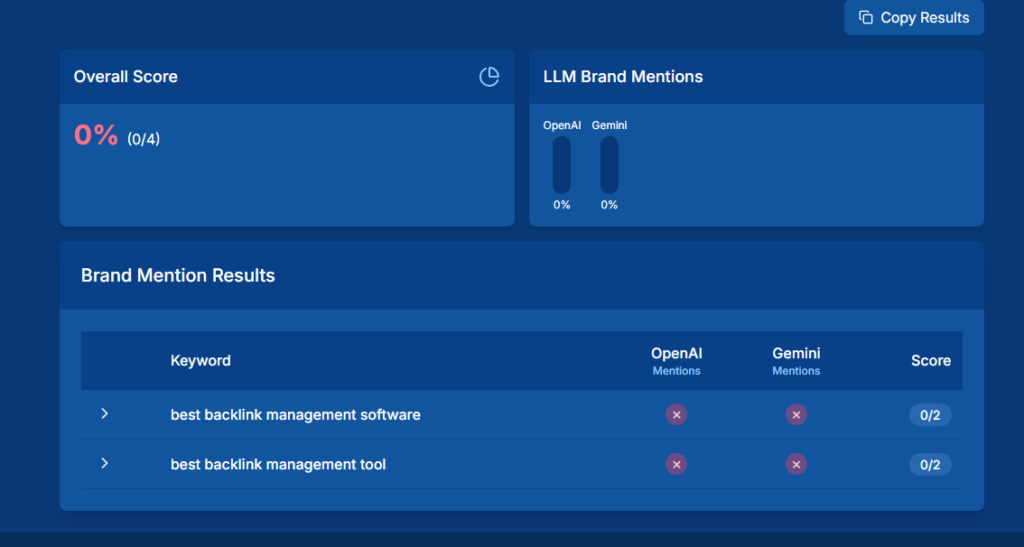Select the 'best backlink management tool' keyword text
1024x547 pixels.
point(278,465)
